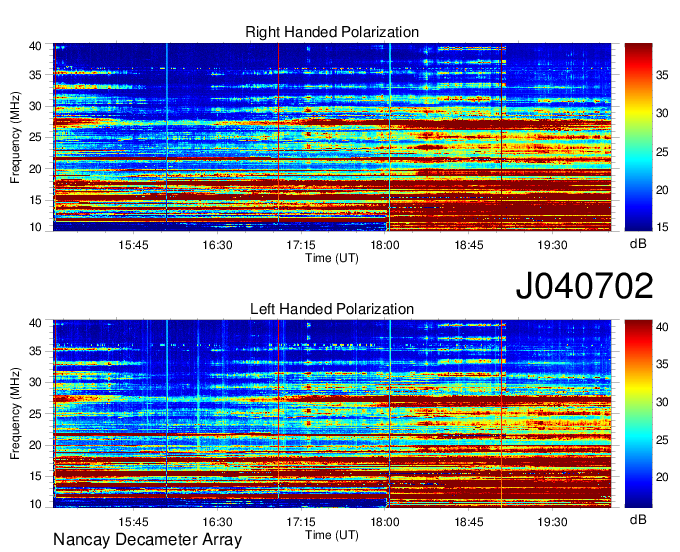The width and height of the screenshot is (680, 552).
Task: Click the 20 frequency tick on top plot
Action: point(35,169)
